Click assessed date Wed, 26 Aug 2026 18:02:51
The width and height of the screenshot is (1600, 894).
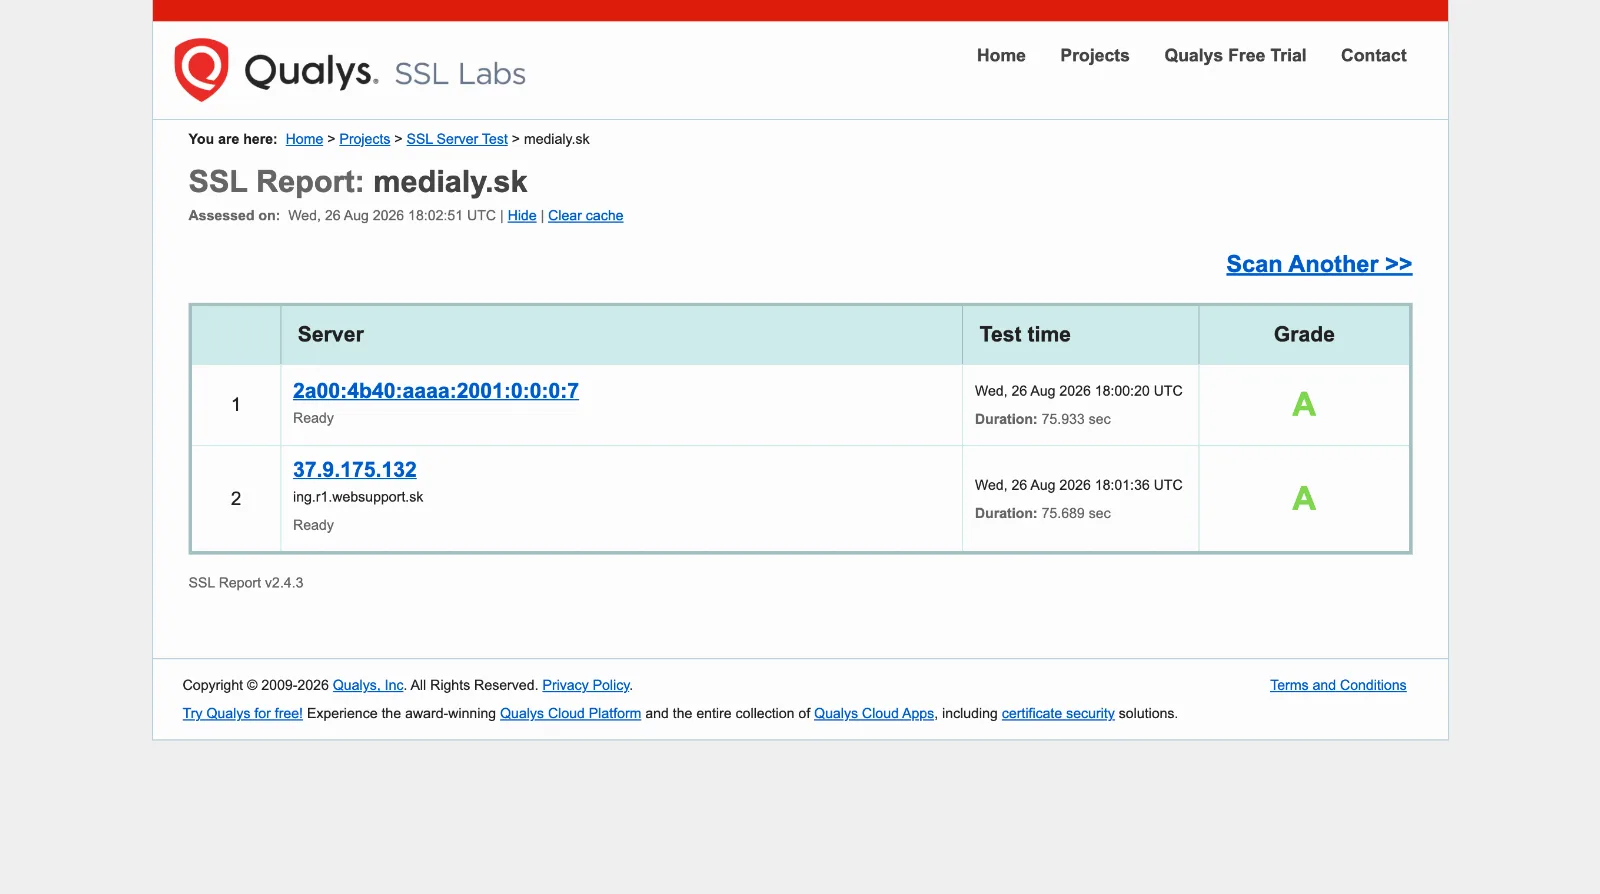point(392,215)
